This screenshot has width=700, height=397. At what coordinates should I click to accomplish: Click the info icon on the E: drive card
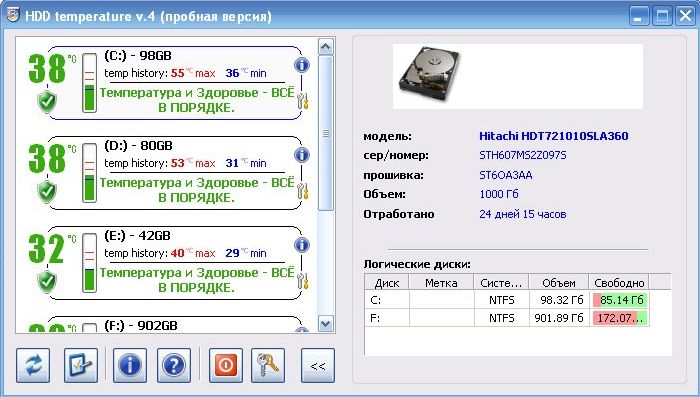(x=302, y=245)
